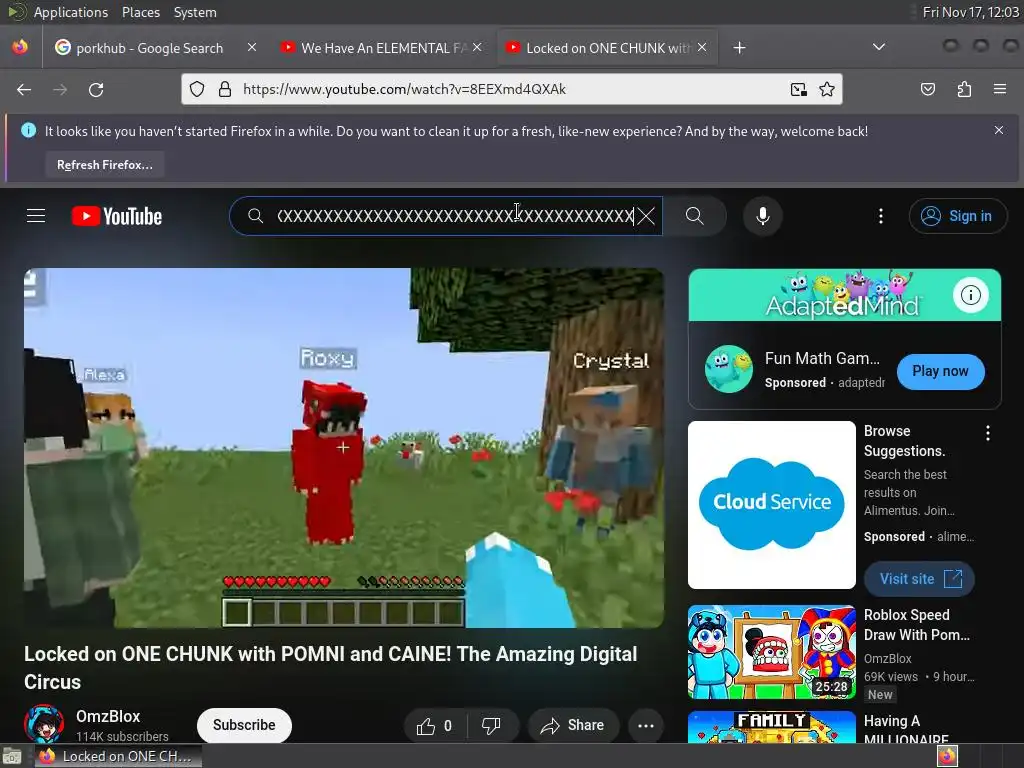Viewport: 1024px width, 768px height.
Task: Reload the page with the refresh icon
Action: tap(96, 89)
